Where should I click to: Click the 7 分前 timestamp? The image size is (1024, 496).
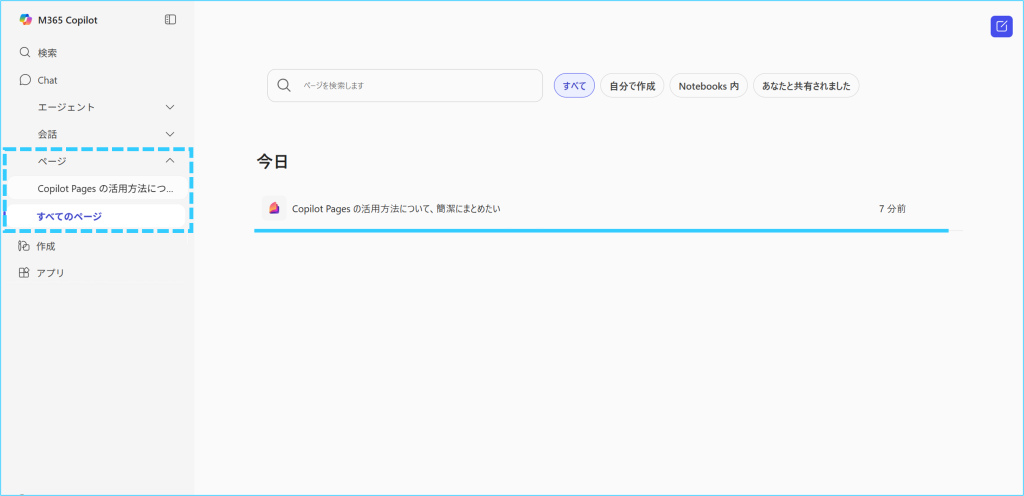pyautogui.click(x=892, y=209)
